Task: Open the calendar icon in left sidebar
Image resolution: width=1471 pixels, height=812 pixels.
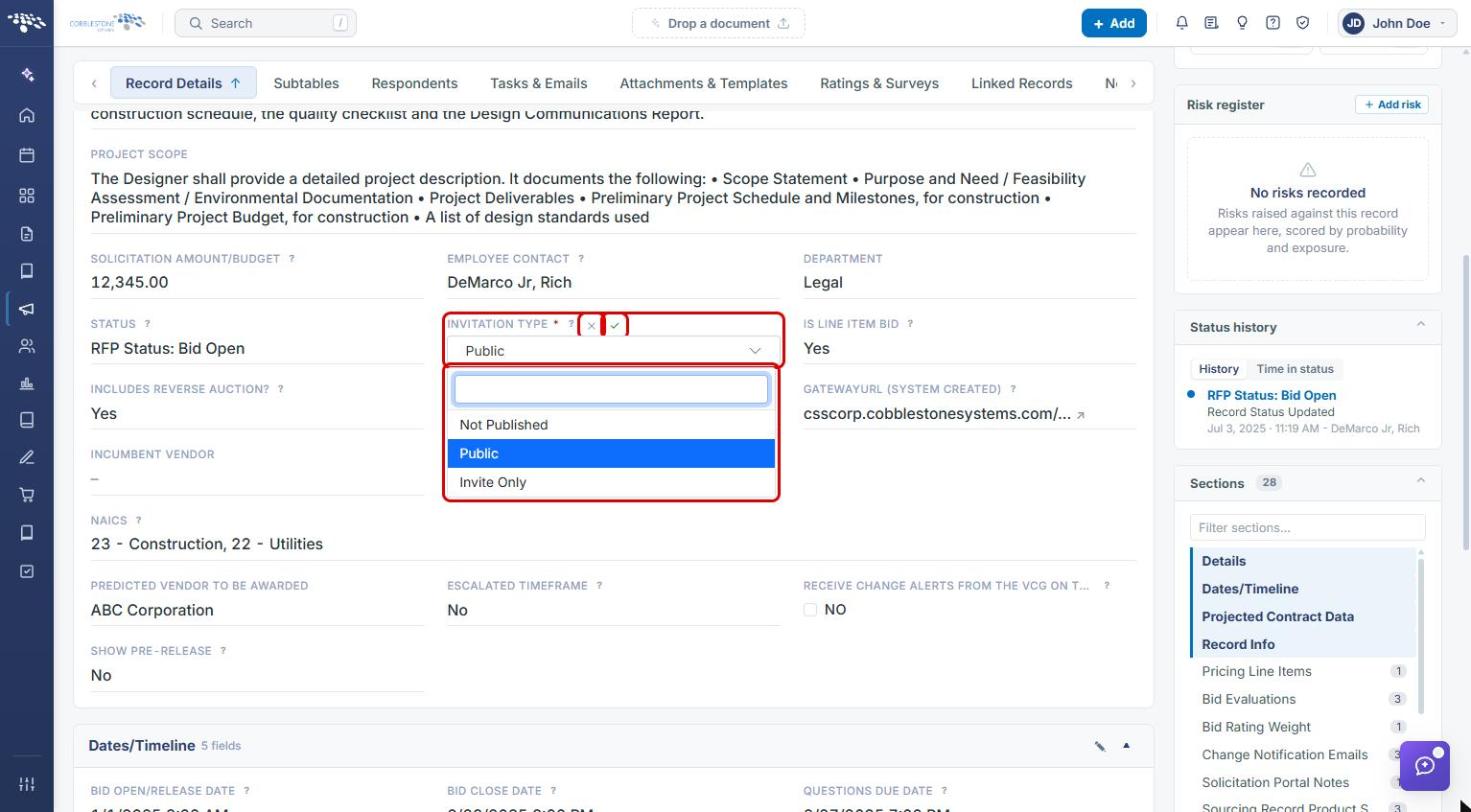Action: tap(27, 155)
